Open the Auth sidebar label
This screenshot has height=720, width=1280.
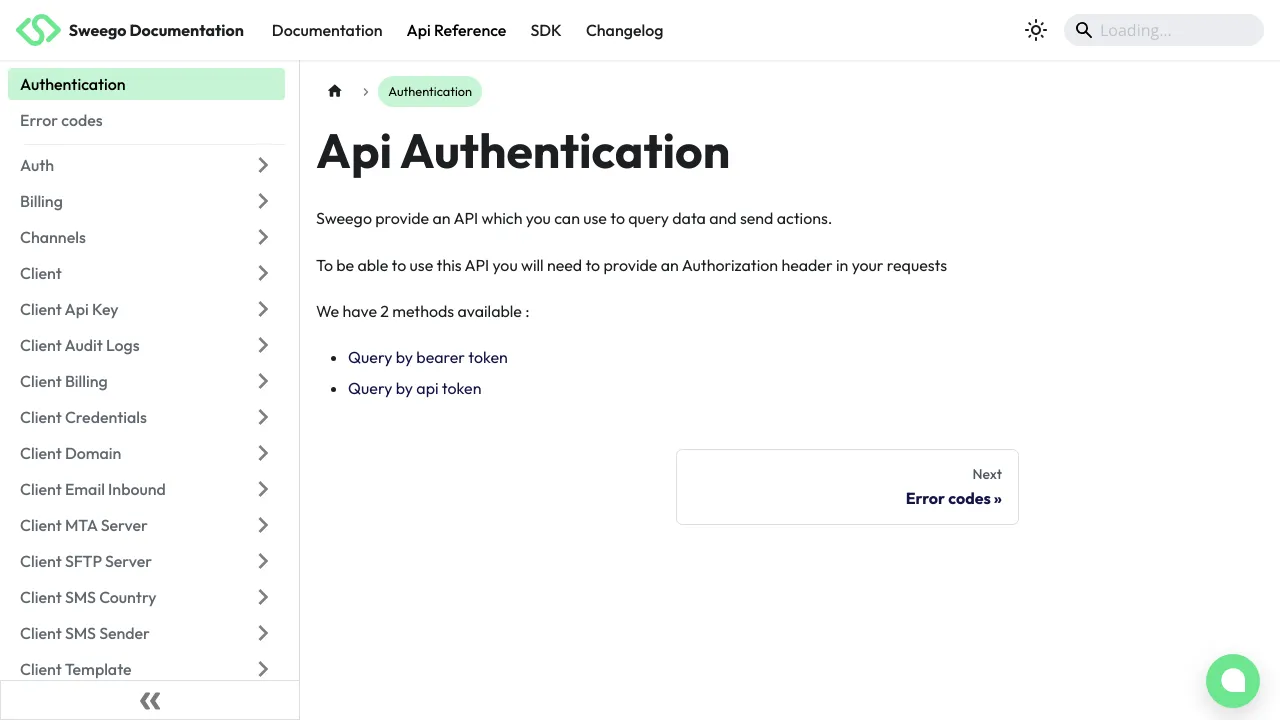tap(37, 165)
